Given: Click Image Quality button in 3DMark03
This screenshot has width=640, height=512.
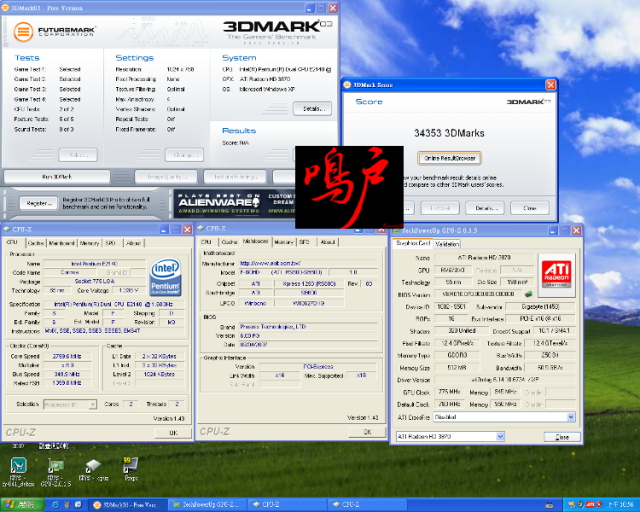Looking at the screenshot, I should [166, 177].
